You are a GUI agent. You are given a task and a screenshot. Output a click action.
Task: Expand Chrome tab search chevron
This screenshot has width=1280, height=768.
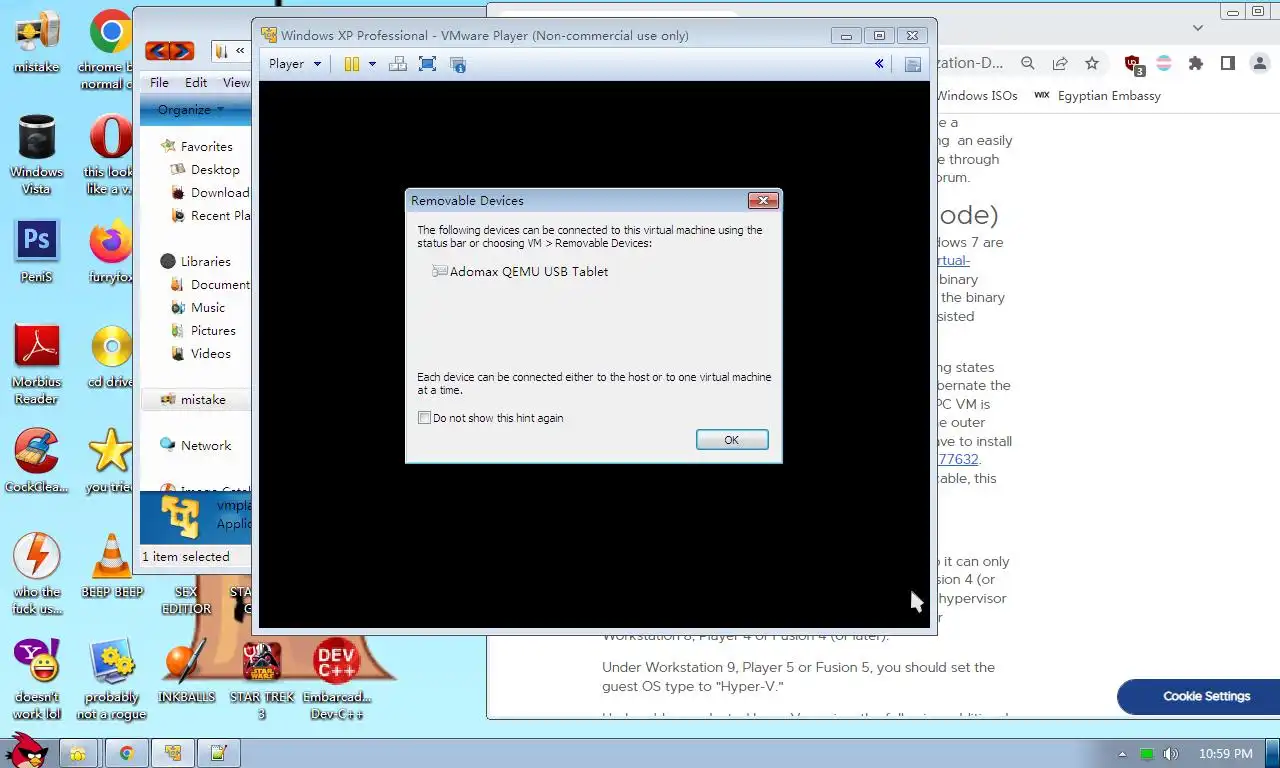click(1198, 28)
